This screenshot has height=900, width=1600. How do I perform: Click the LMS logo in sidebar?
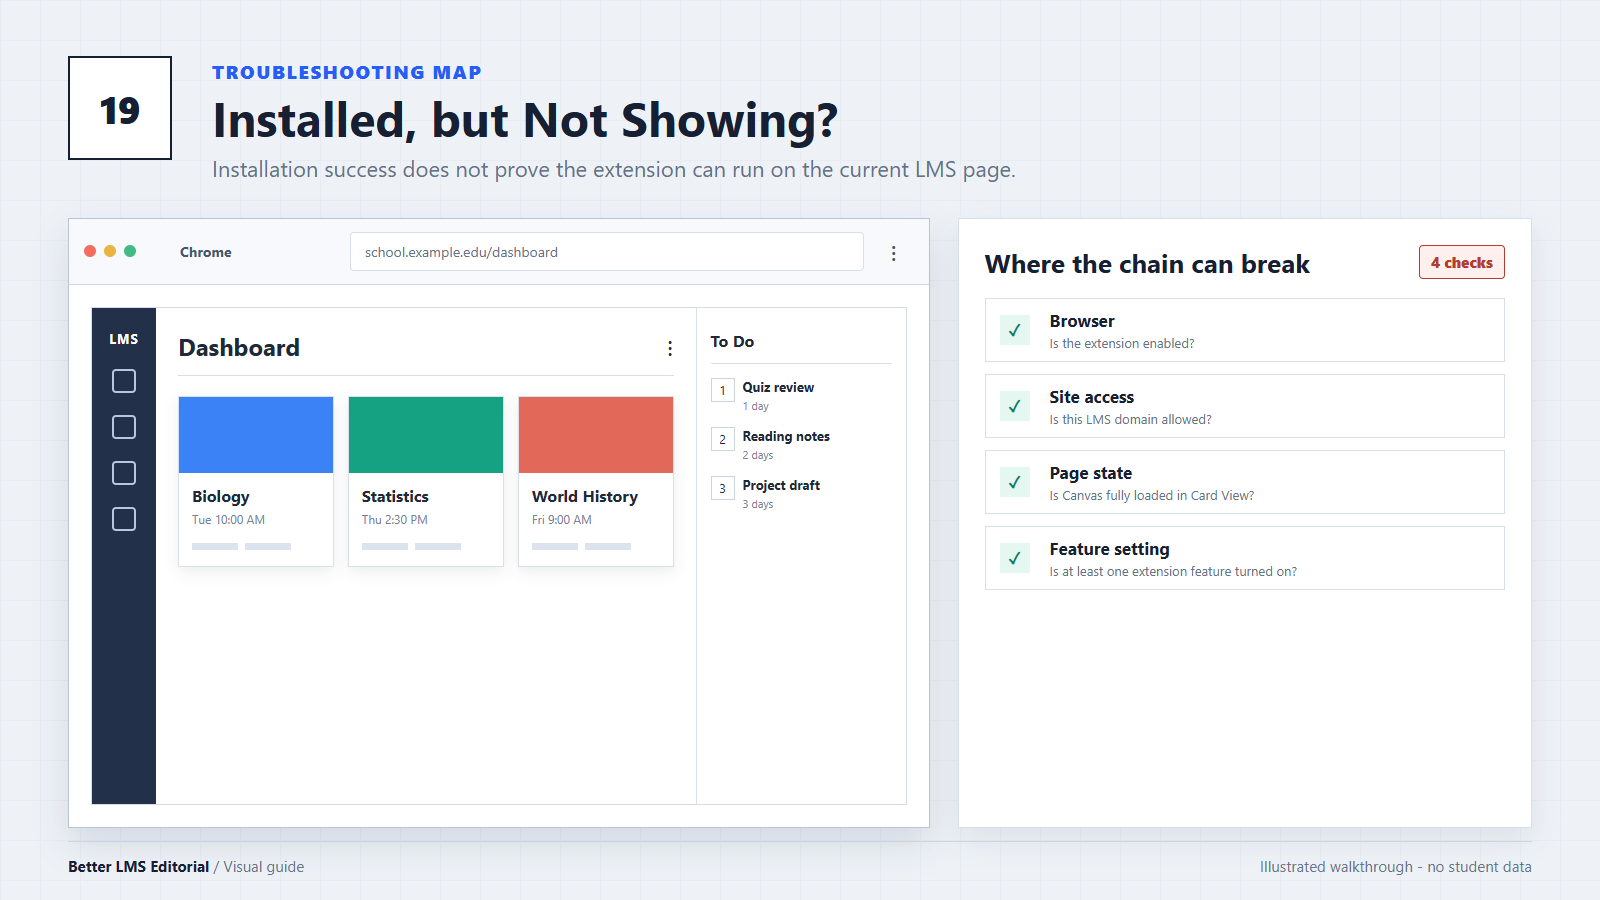coord(124,339)
